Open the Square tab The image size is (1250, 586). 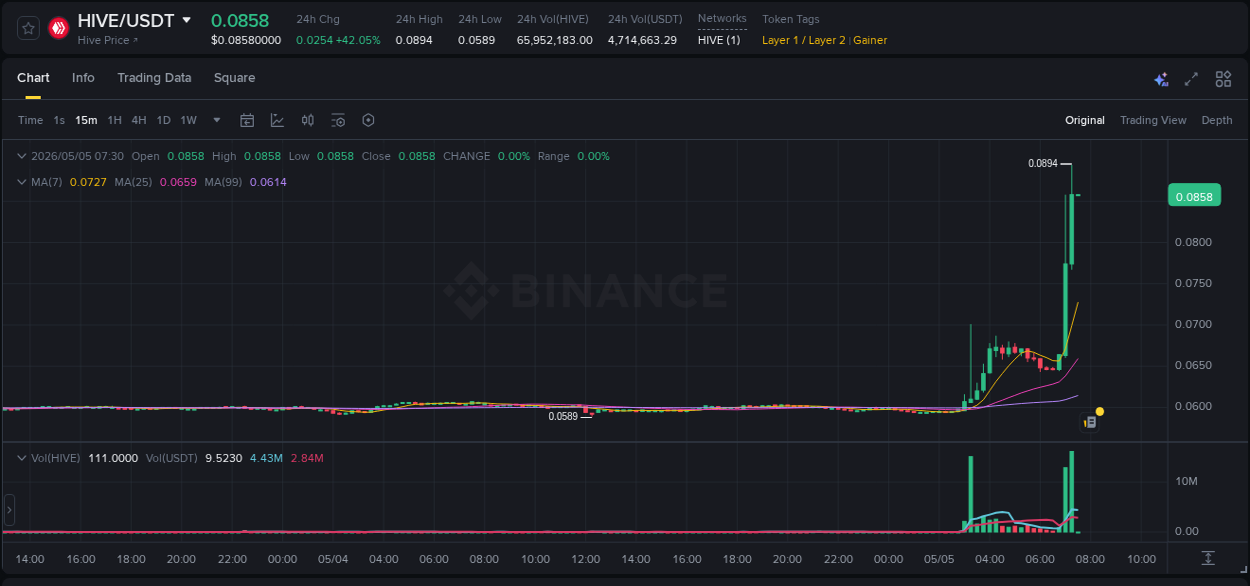coord(234,78)
